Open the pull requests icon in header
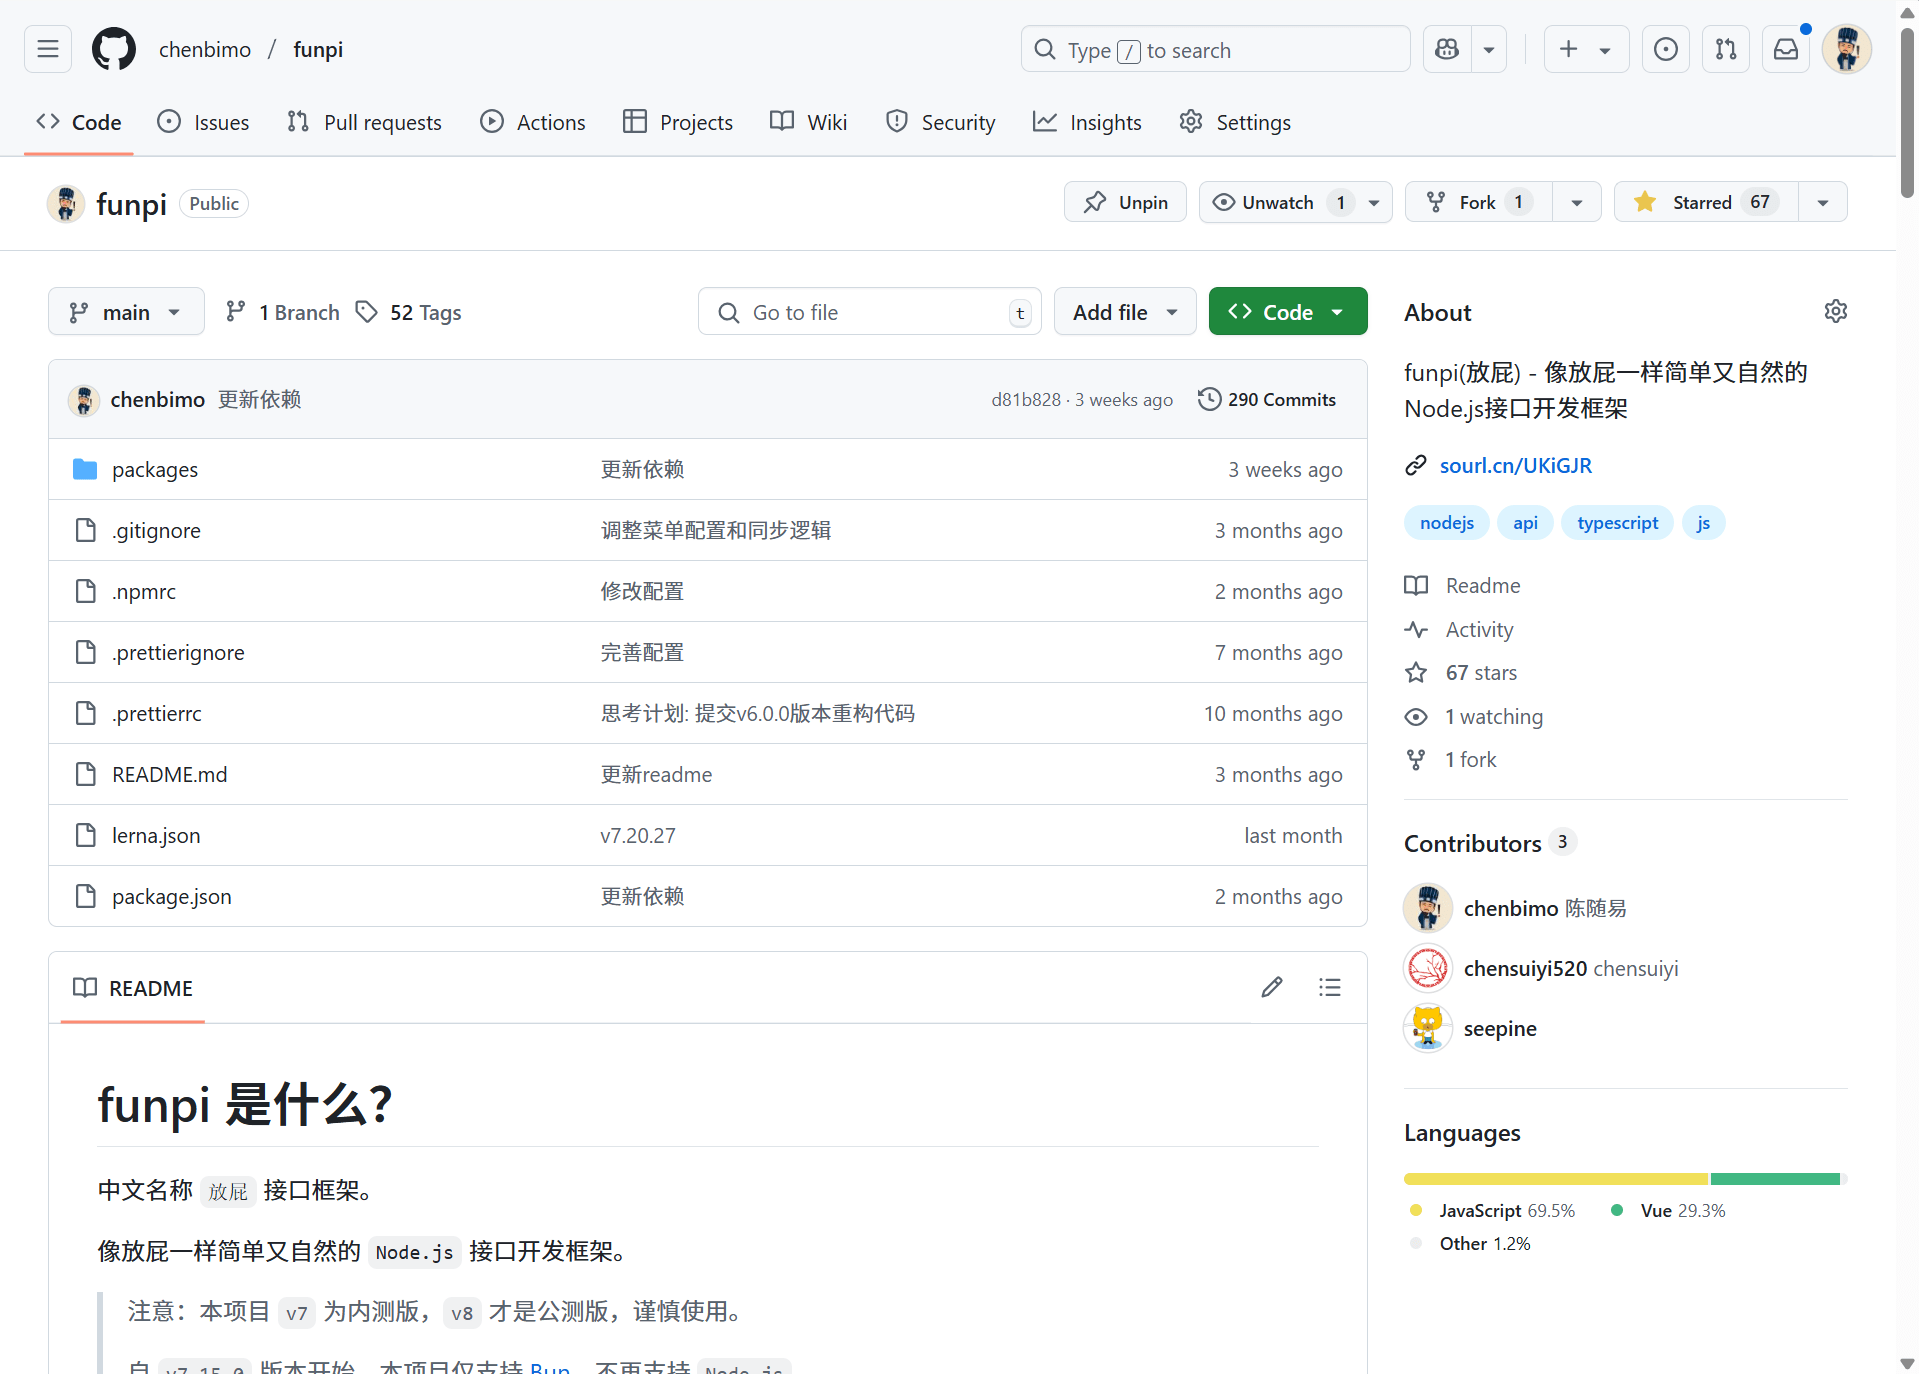 [1726, 49]
